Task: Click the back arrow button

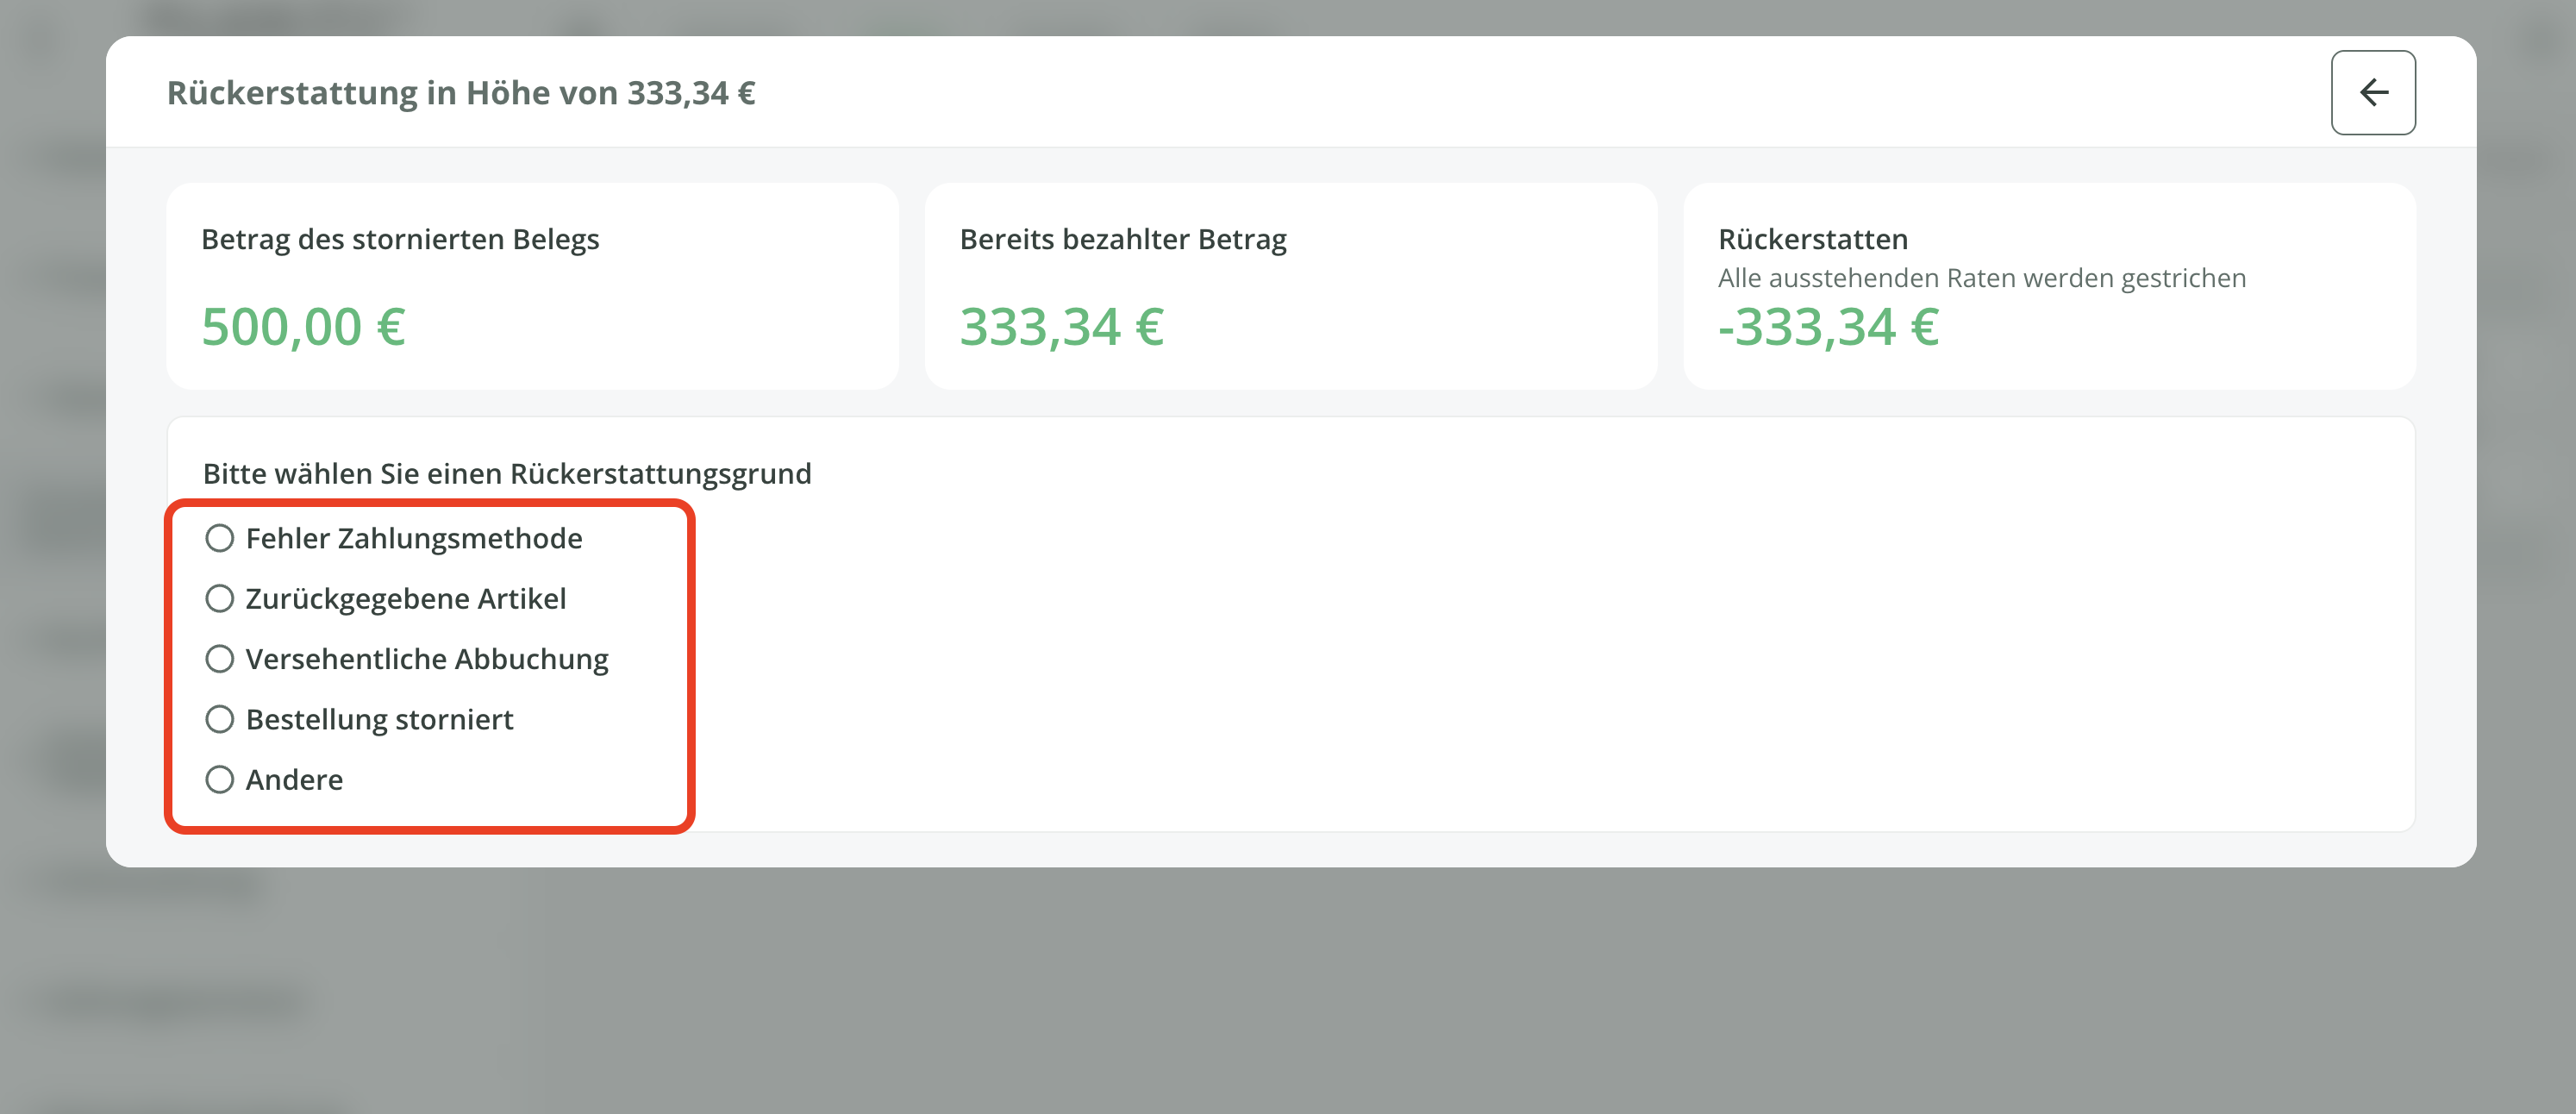Action: 2372,93
